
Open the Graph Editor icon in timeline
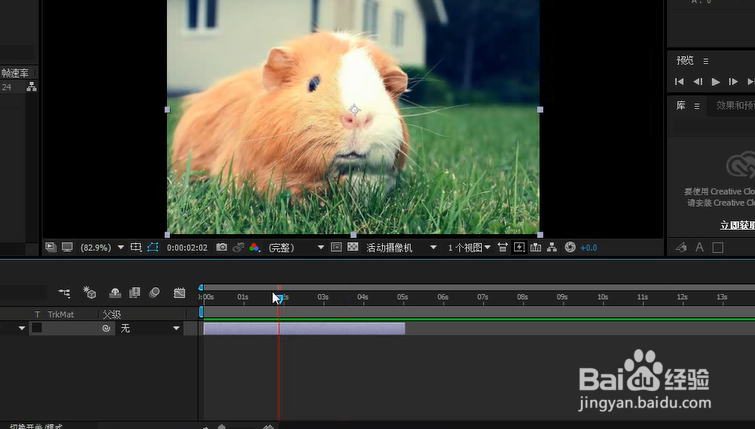(179, 292)
